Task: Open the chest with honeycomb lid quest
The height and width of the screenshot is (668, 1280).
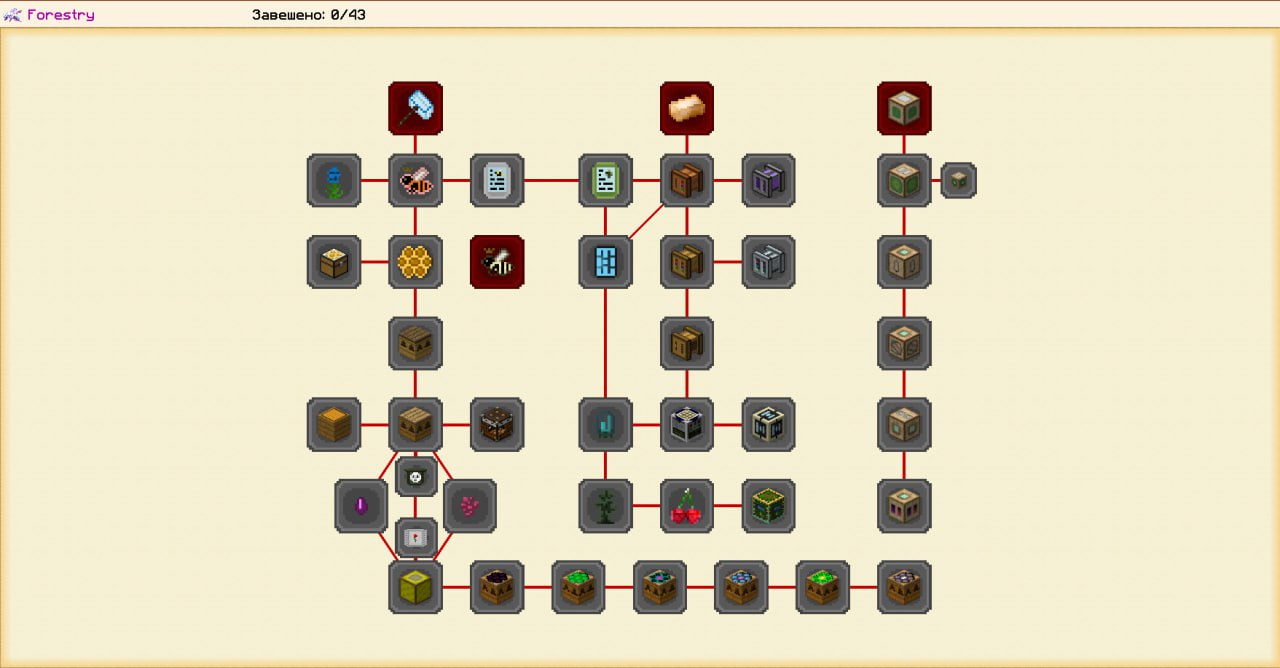Action: pyautogui.click(x=334, y=262)
